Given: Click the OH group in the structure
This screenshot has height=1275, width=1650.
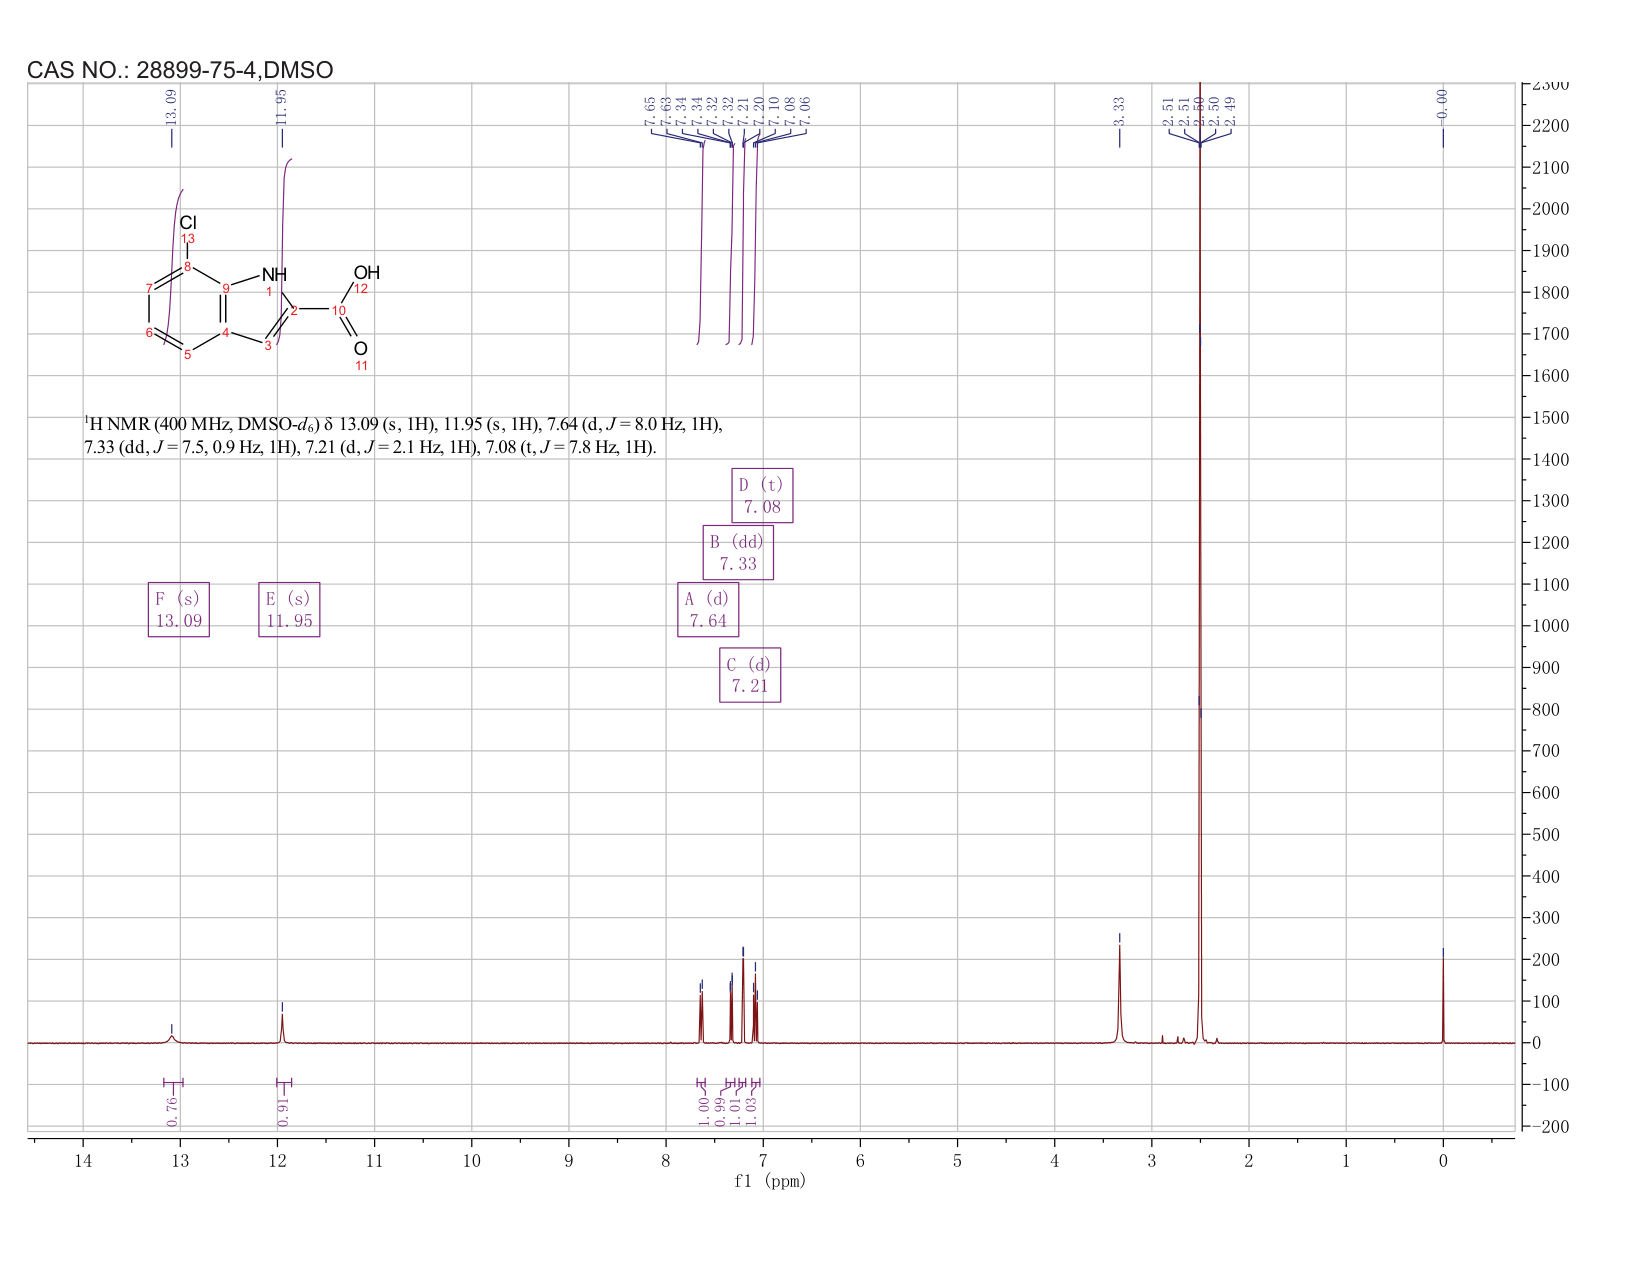Looking at the screenshot, I should [367, 272].
